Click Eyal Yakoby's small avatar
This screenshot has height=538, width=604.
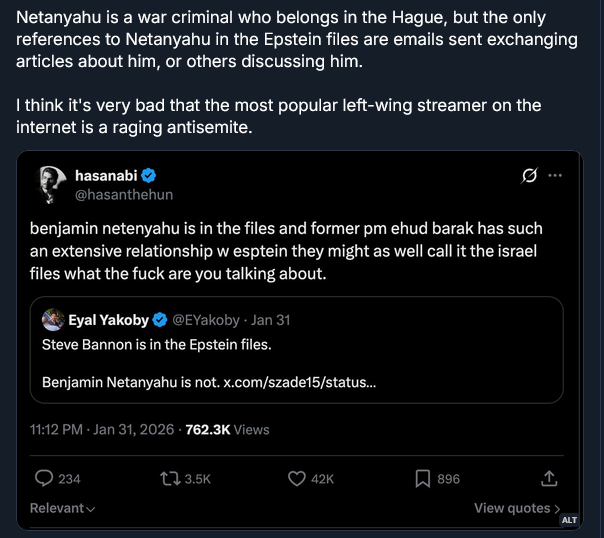click(x=53, y=320)
